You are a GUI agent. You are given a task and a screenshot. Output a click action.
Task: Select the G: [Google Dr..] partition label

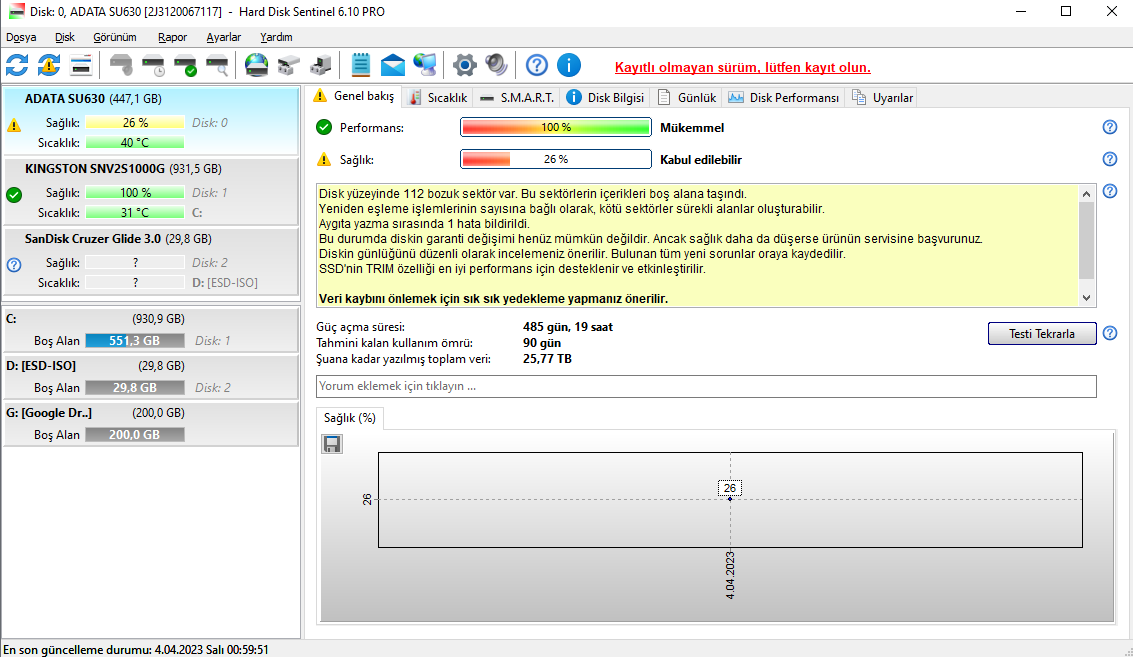tap(49, 413)
